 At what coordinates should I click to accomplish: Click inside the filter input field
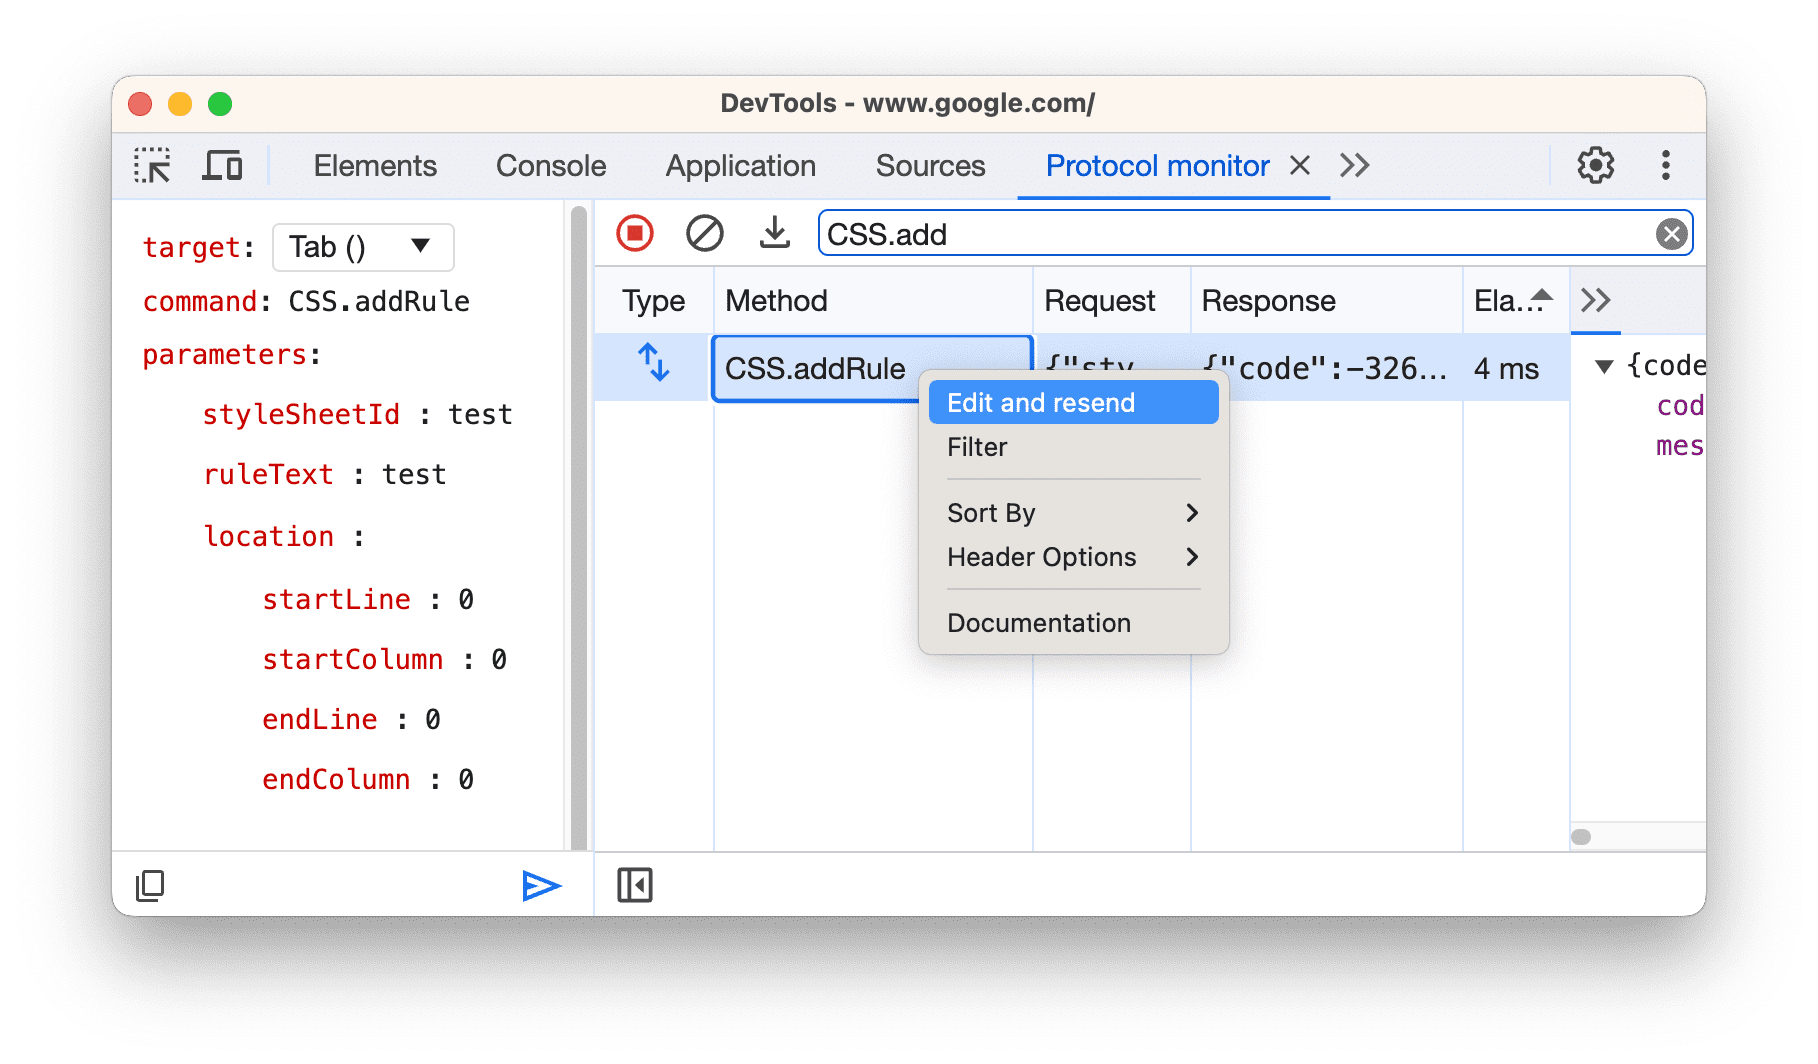(1200, 233)
